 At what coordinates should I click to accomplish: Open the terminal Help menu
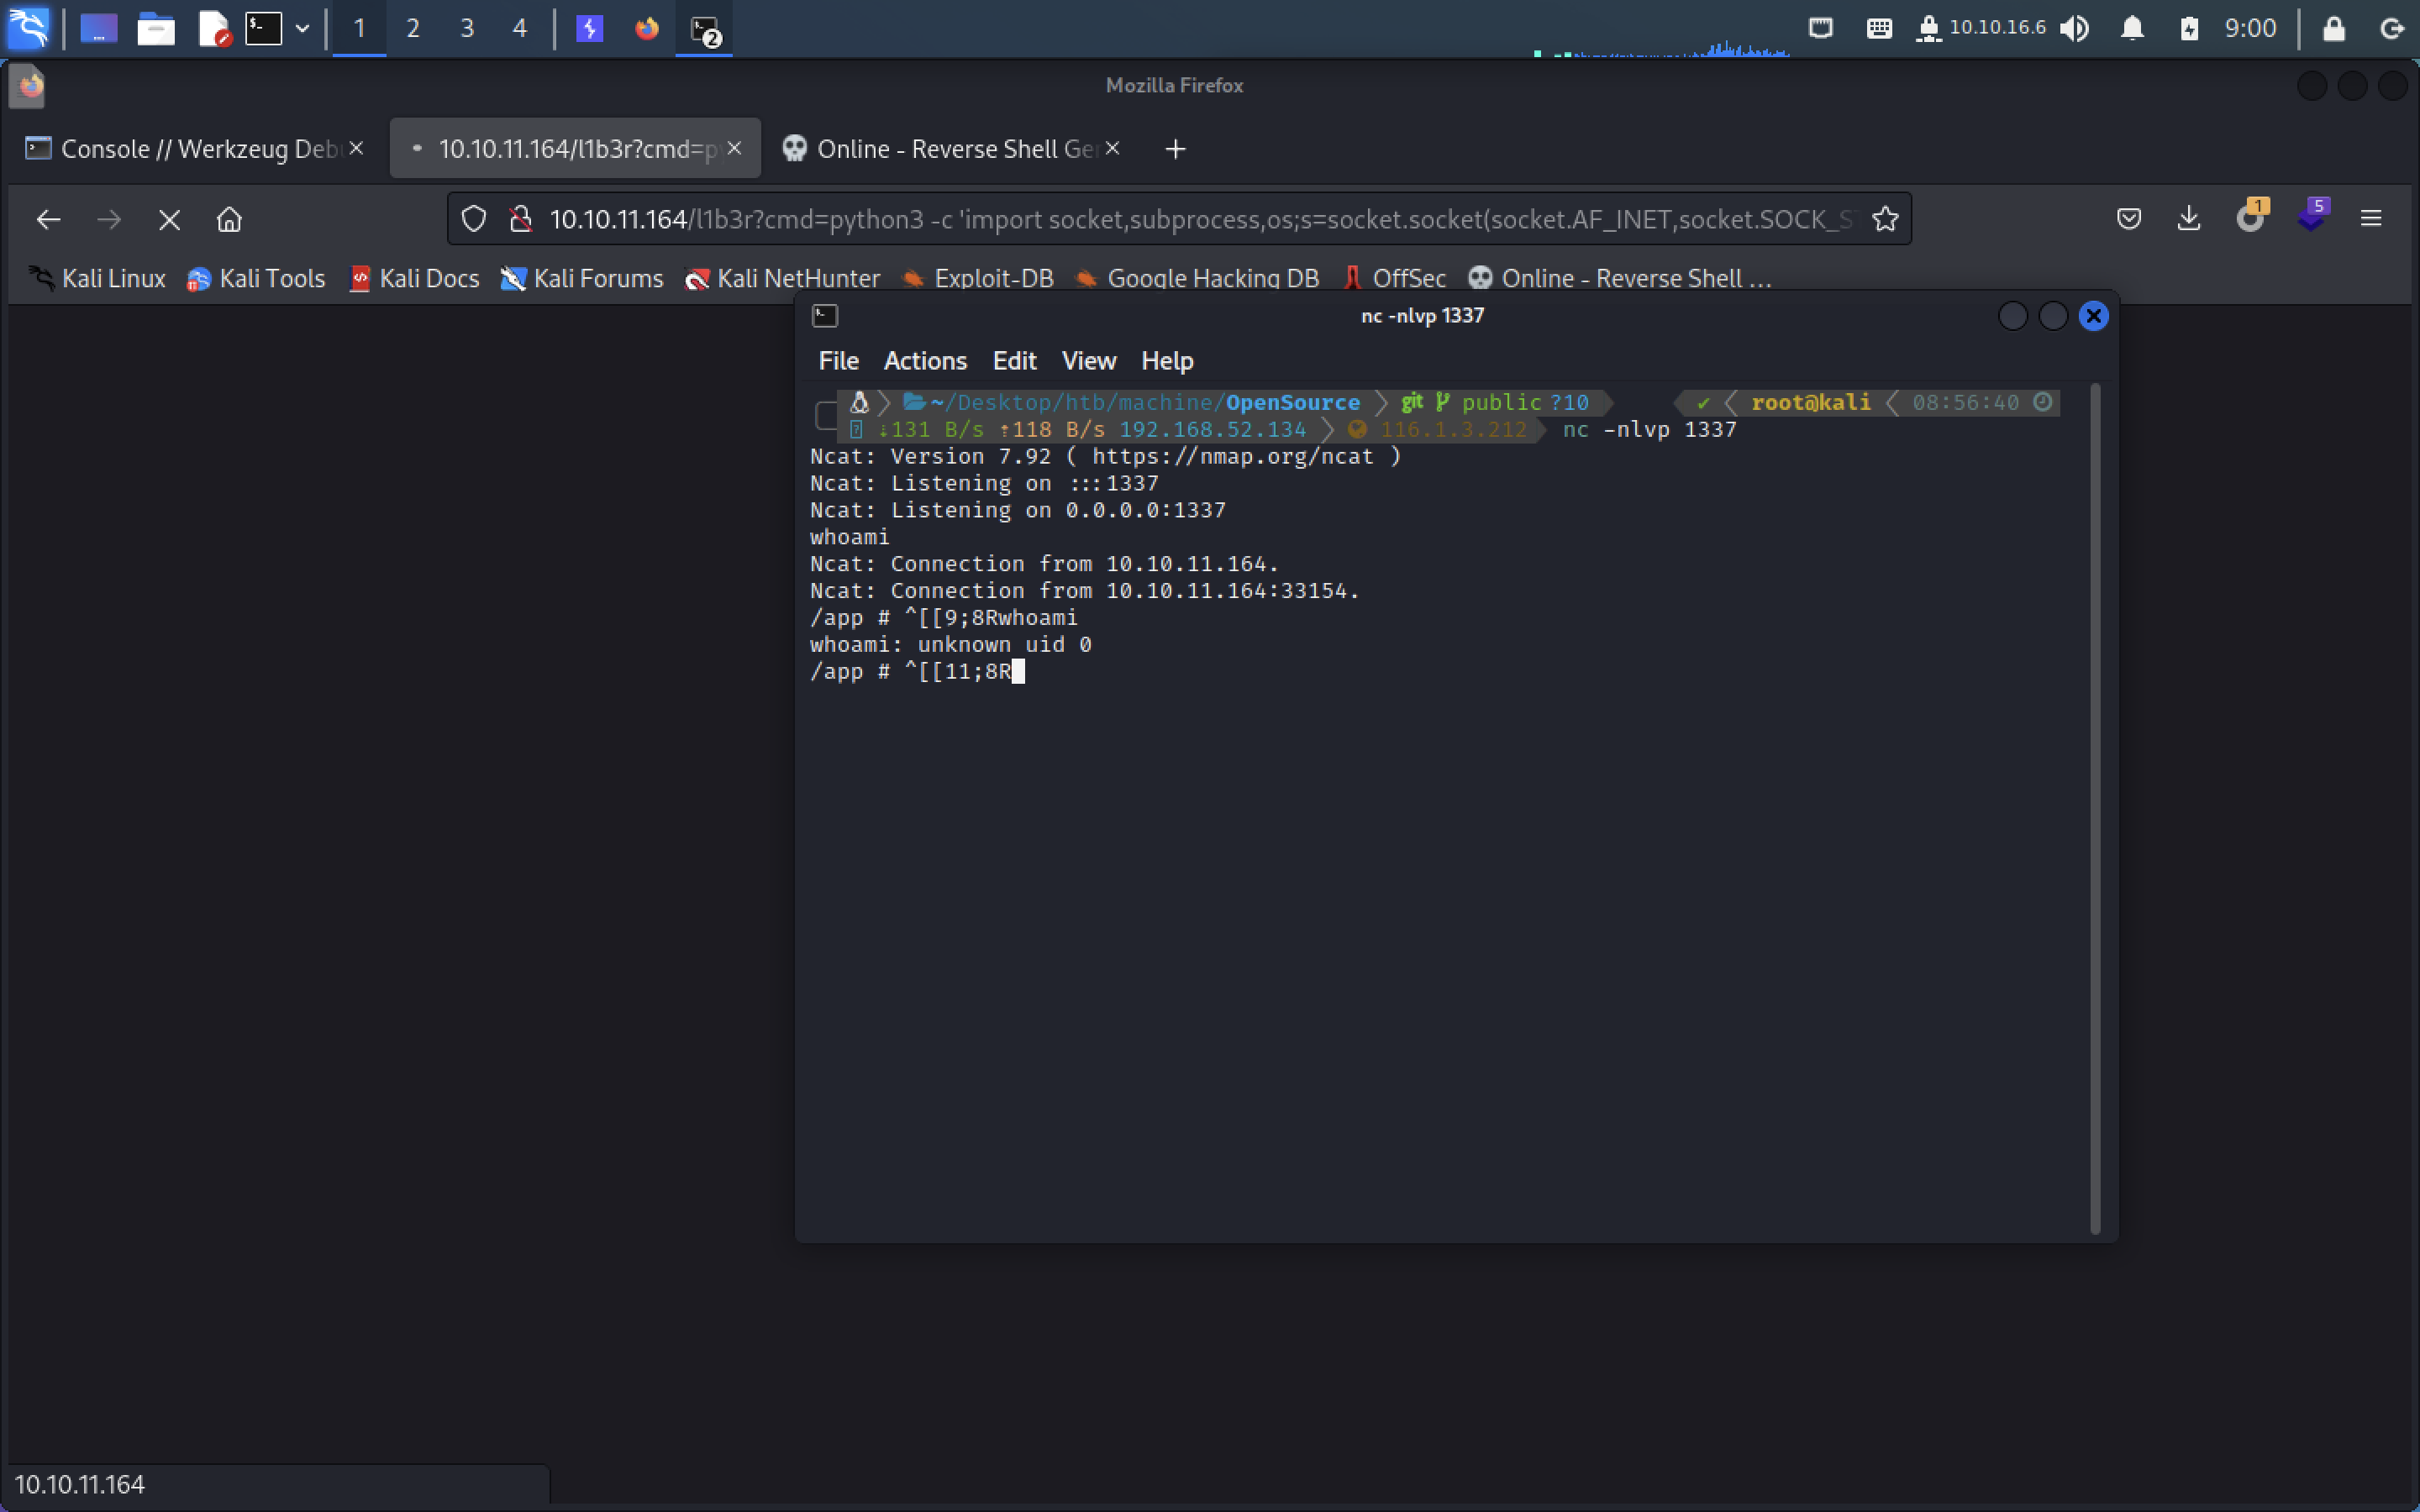[1167, 361]
